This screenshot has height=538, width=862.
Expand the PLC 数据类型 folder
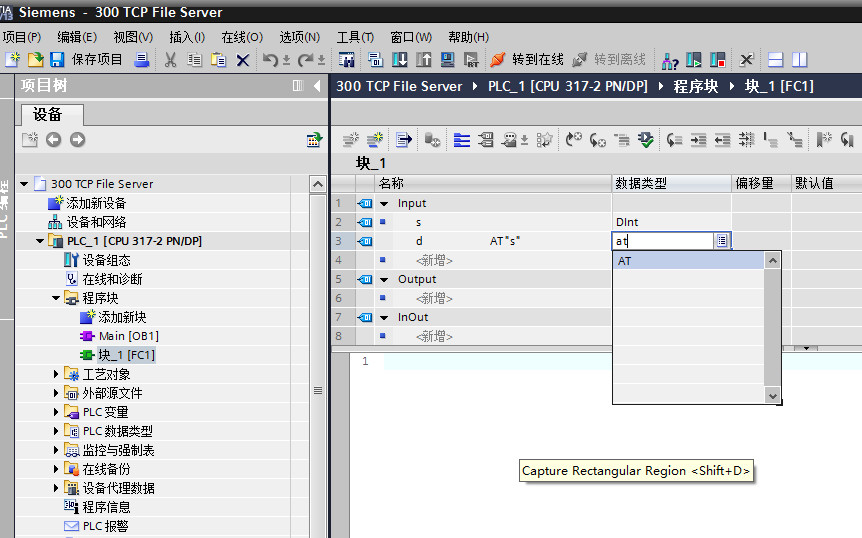coord(56,431)
